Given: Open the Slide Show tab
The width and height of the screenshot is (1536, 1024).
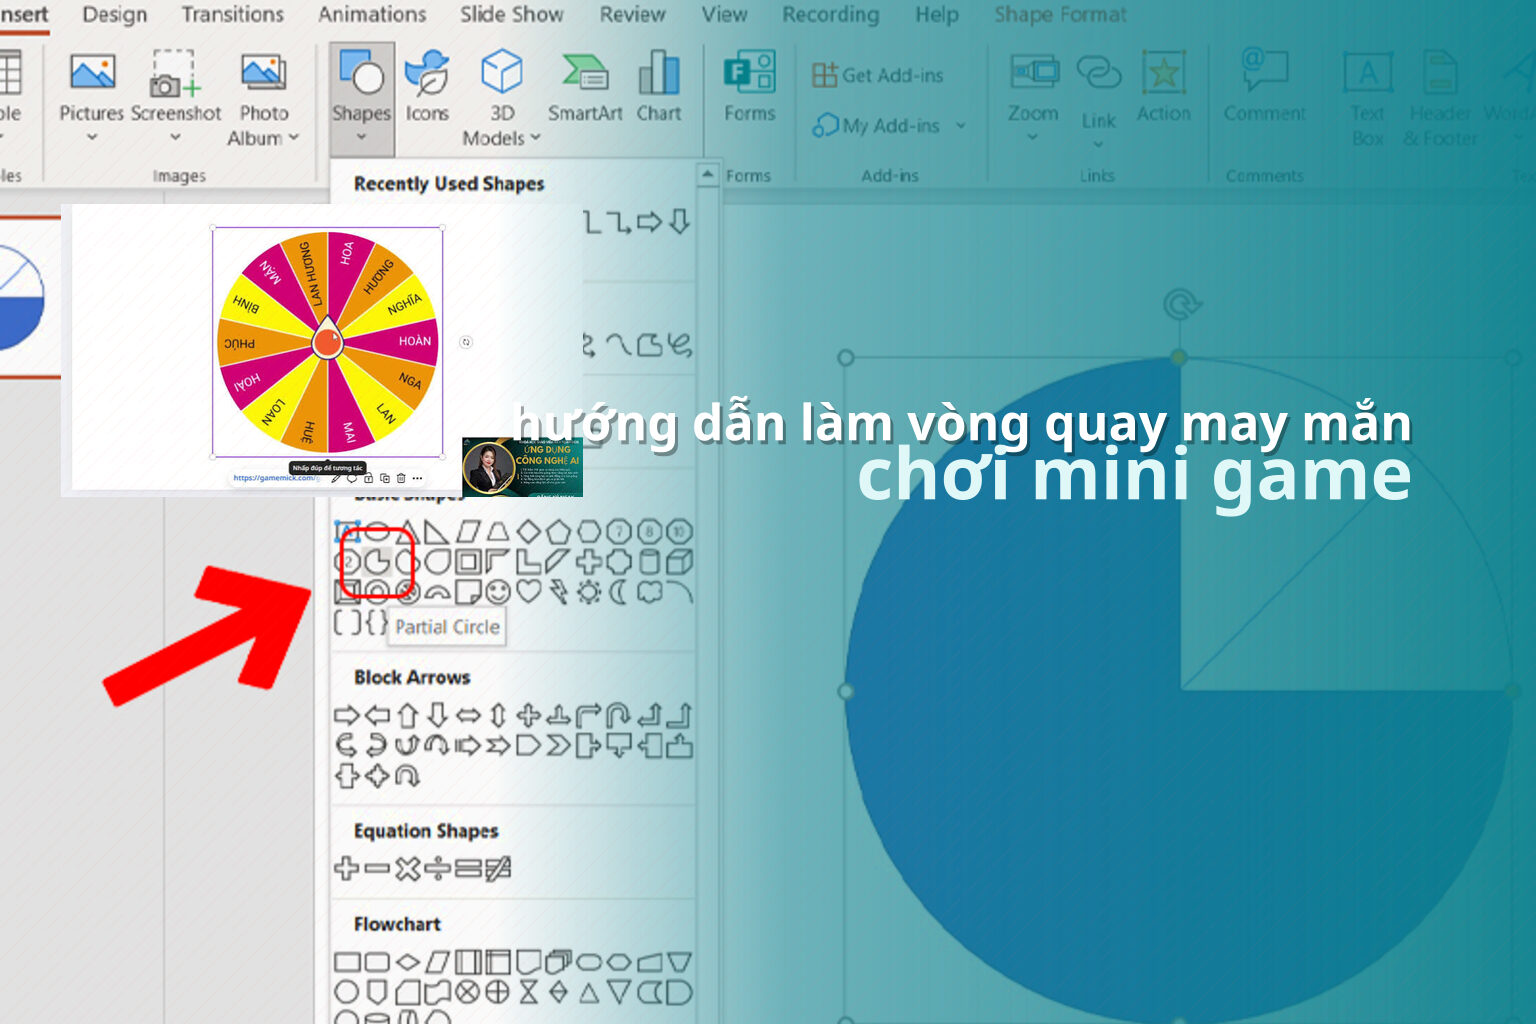Looking at the screenshot, I should coord(511,15).
